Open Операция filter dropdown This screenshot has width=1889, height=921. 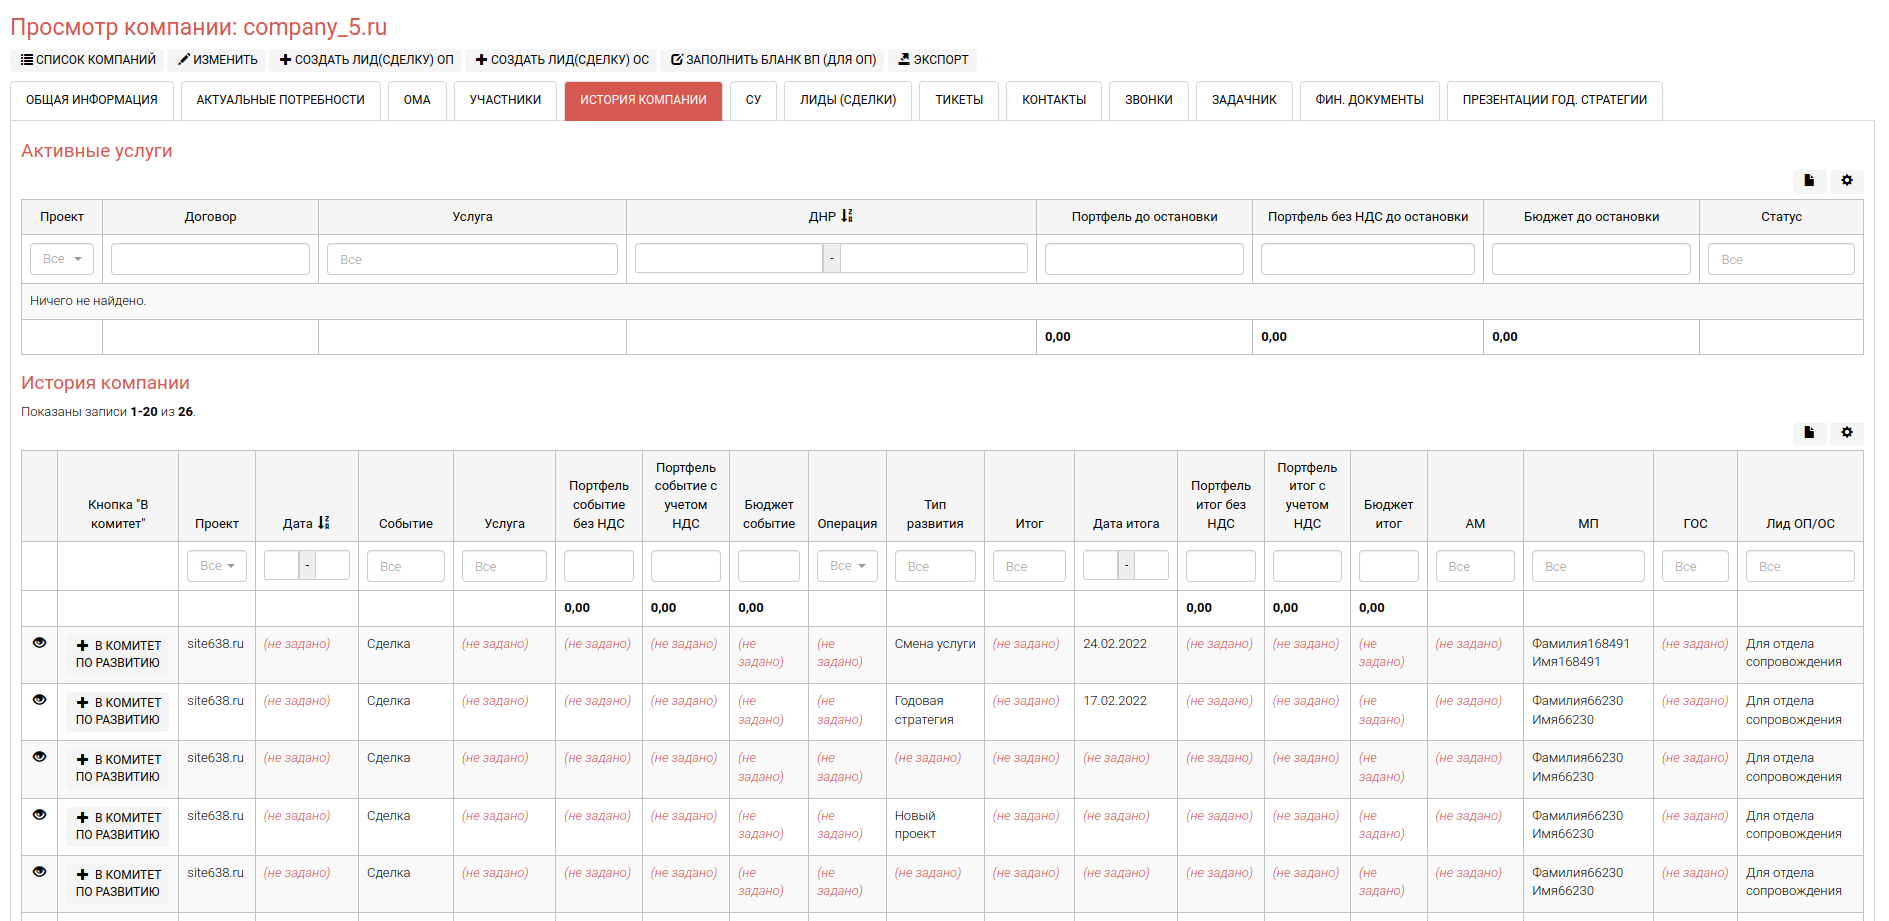(847, 566)
